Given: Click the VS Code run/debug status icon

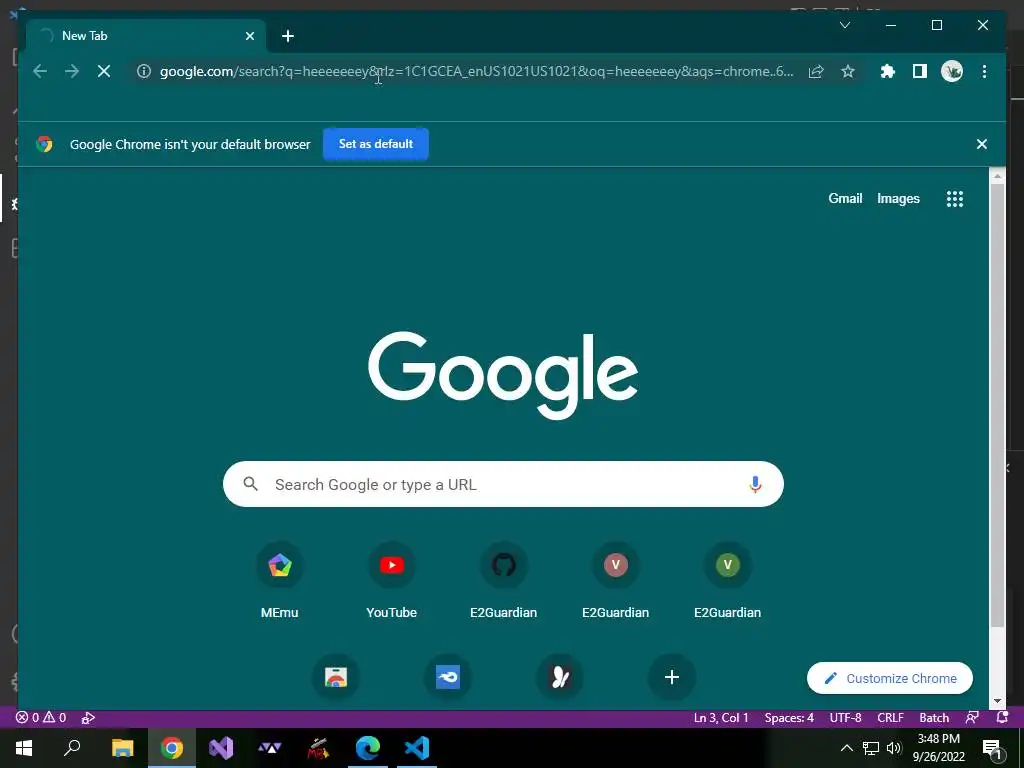Looking at the screenshot, I should tap(88, 718).
